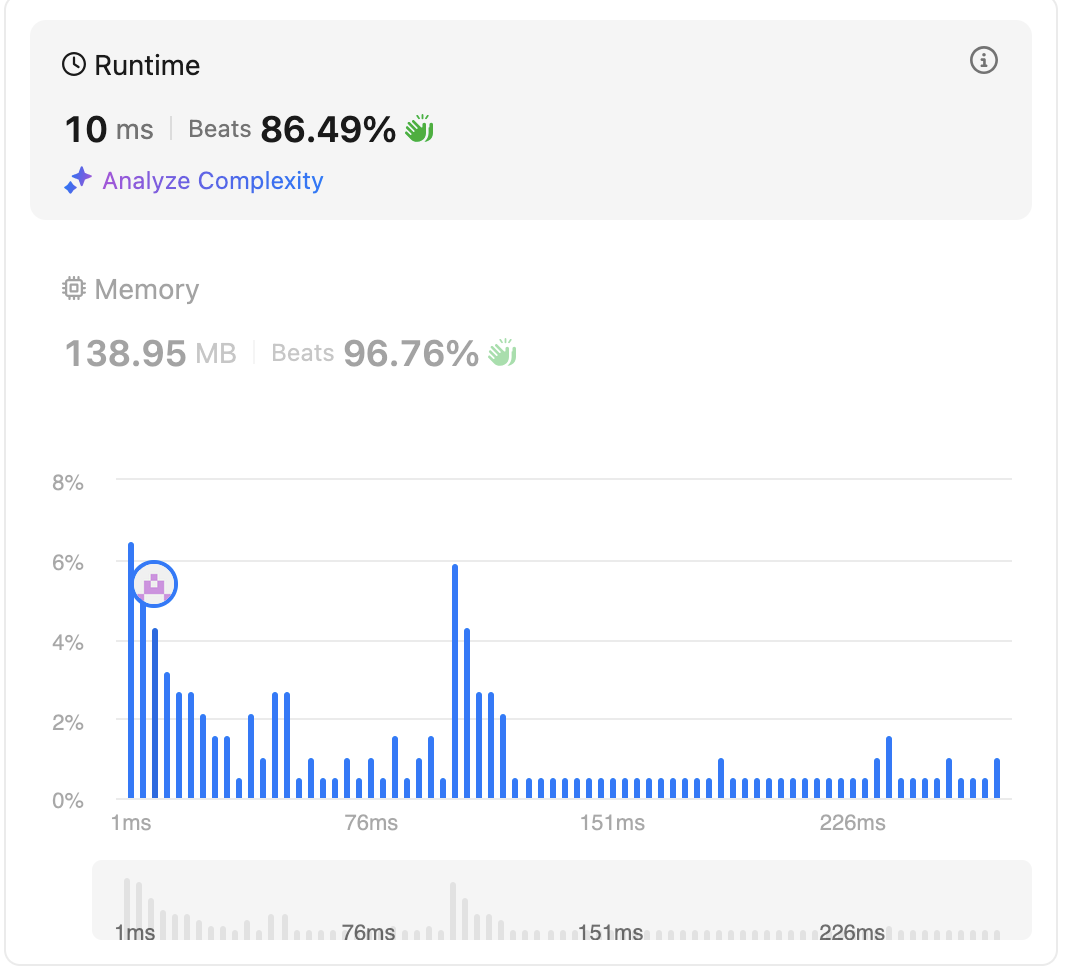
Task: Select the tall bar reaching nearly 6% mid-chart
Action: [x=455, y=682]
